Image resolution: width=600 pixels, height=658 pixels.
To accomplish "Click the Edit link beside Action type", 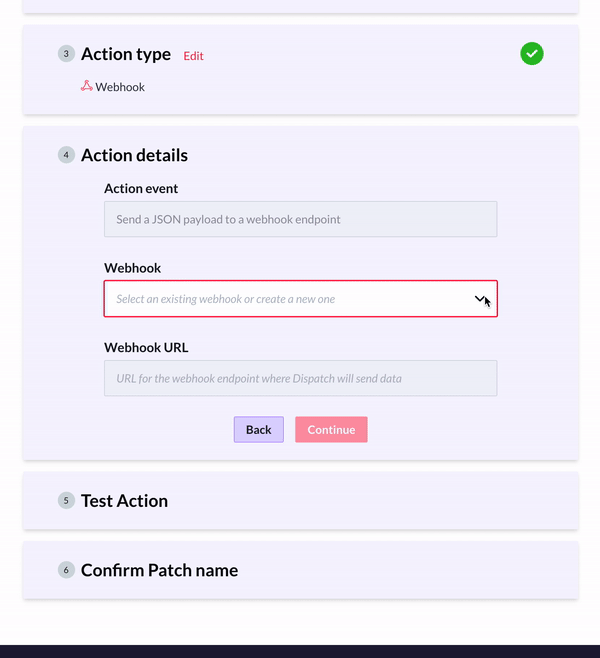I will 193,56.
